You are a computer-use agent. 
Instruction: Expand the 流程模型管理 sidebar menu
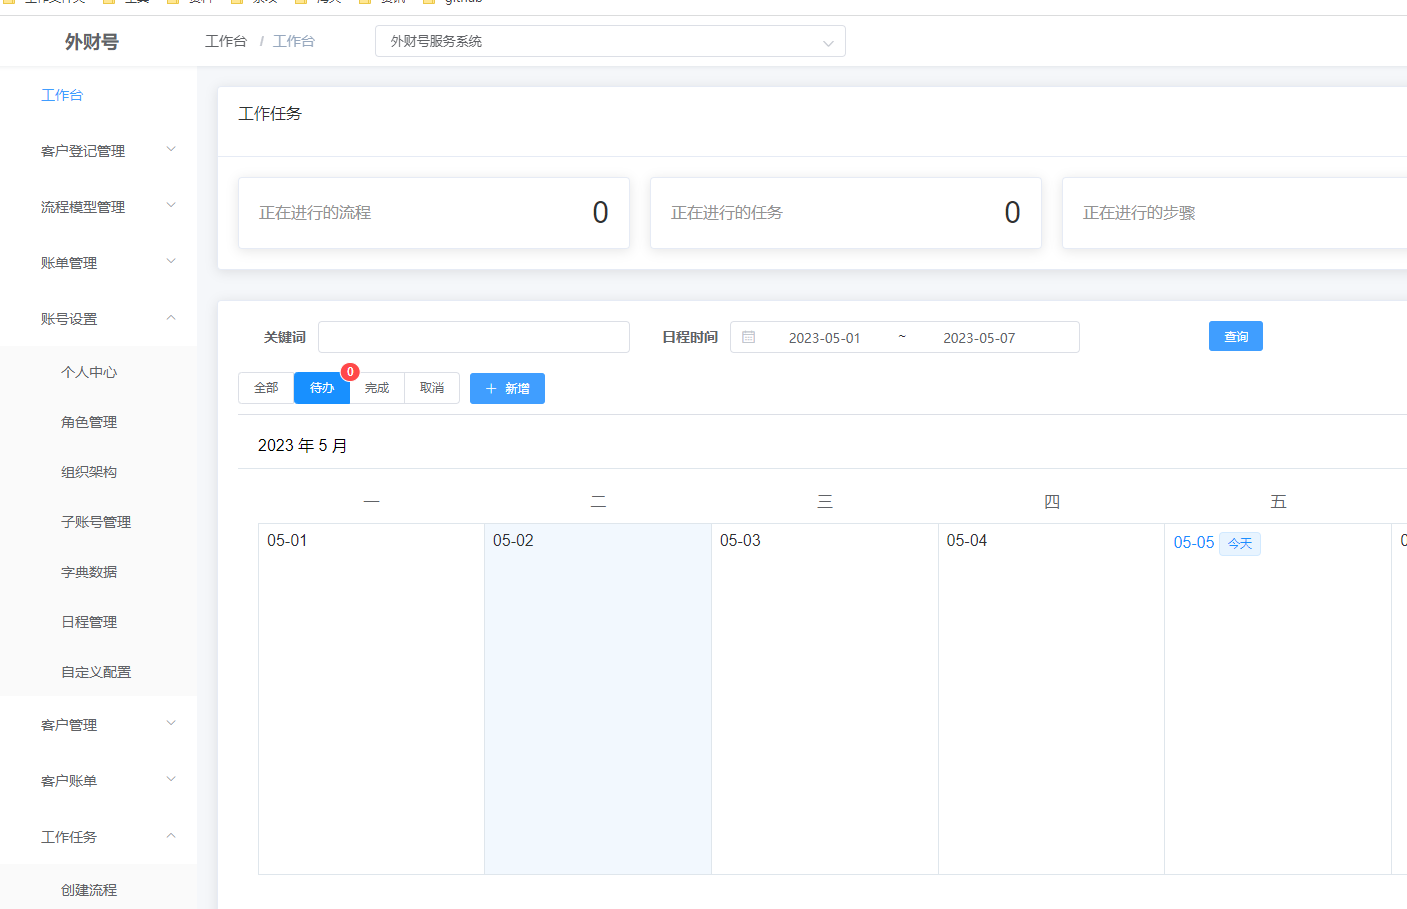(x=98, y=206)
